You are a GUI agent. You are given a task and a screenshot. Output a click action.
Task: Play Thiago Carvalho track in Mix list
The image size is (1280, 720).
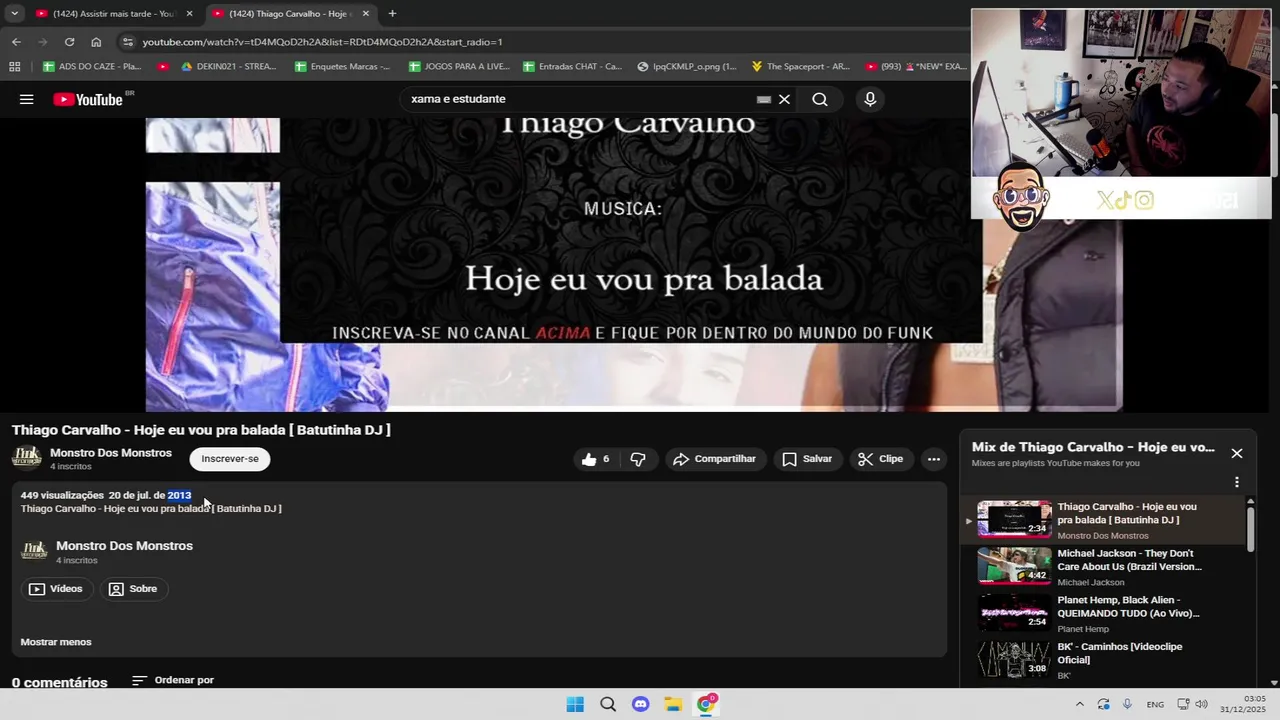point(1103,520)
